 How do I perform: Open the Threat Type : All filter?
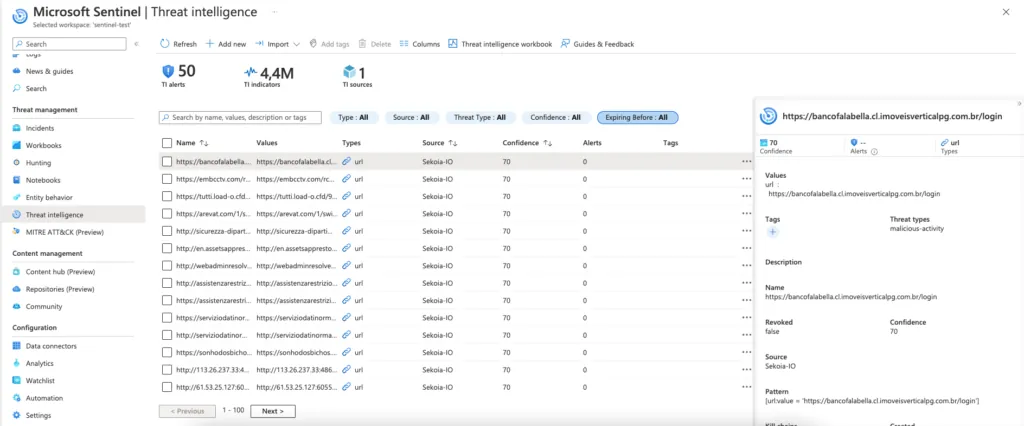coord(480,118)
